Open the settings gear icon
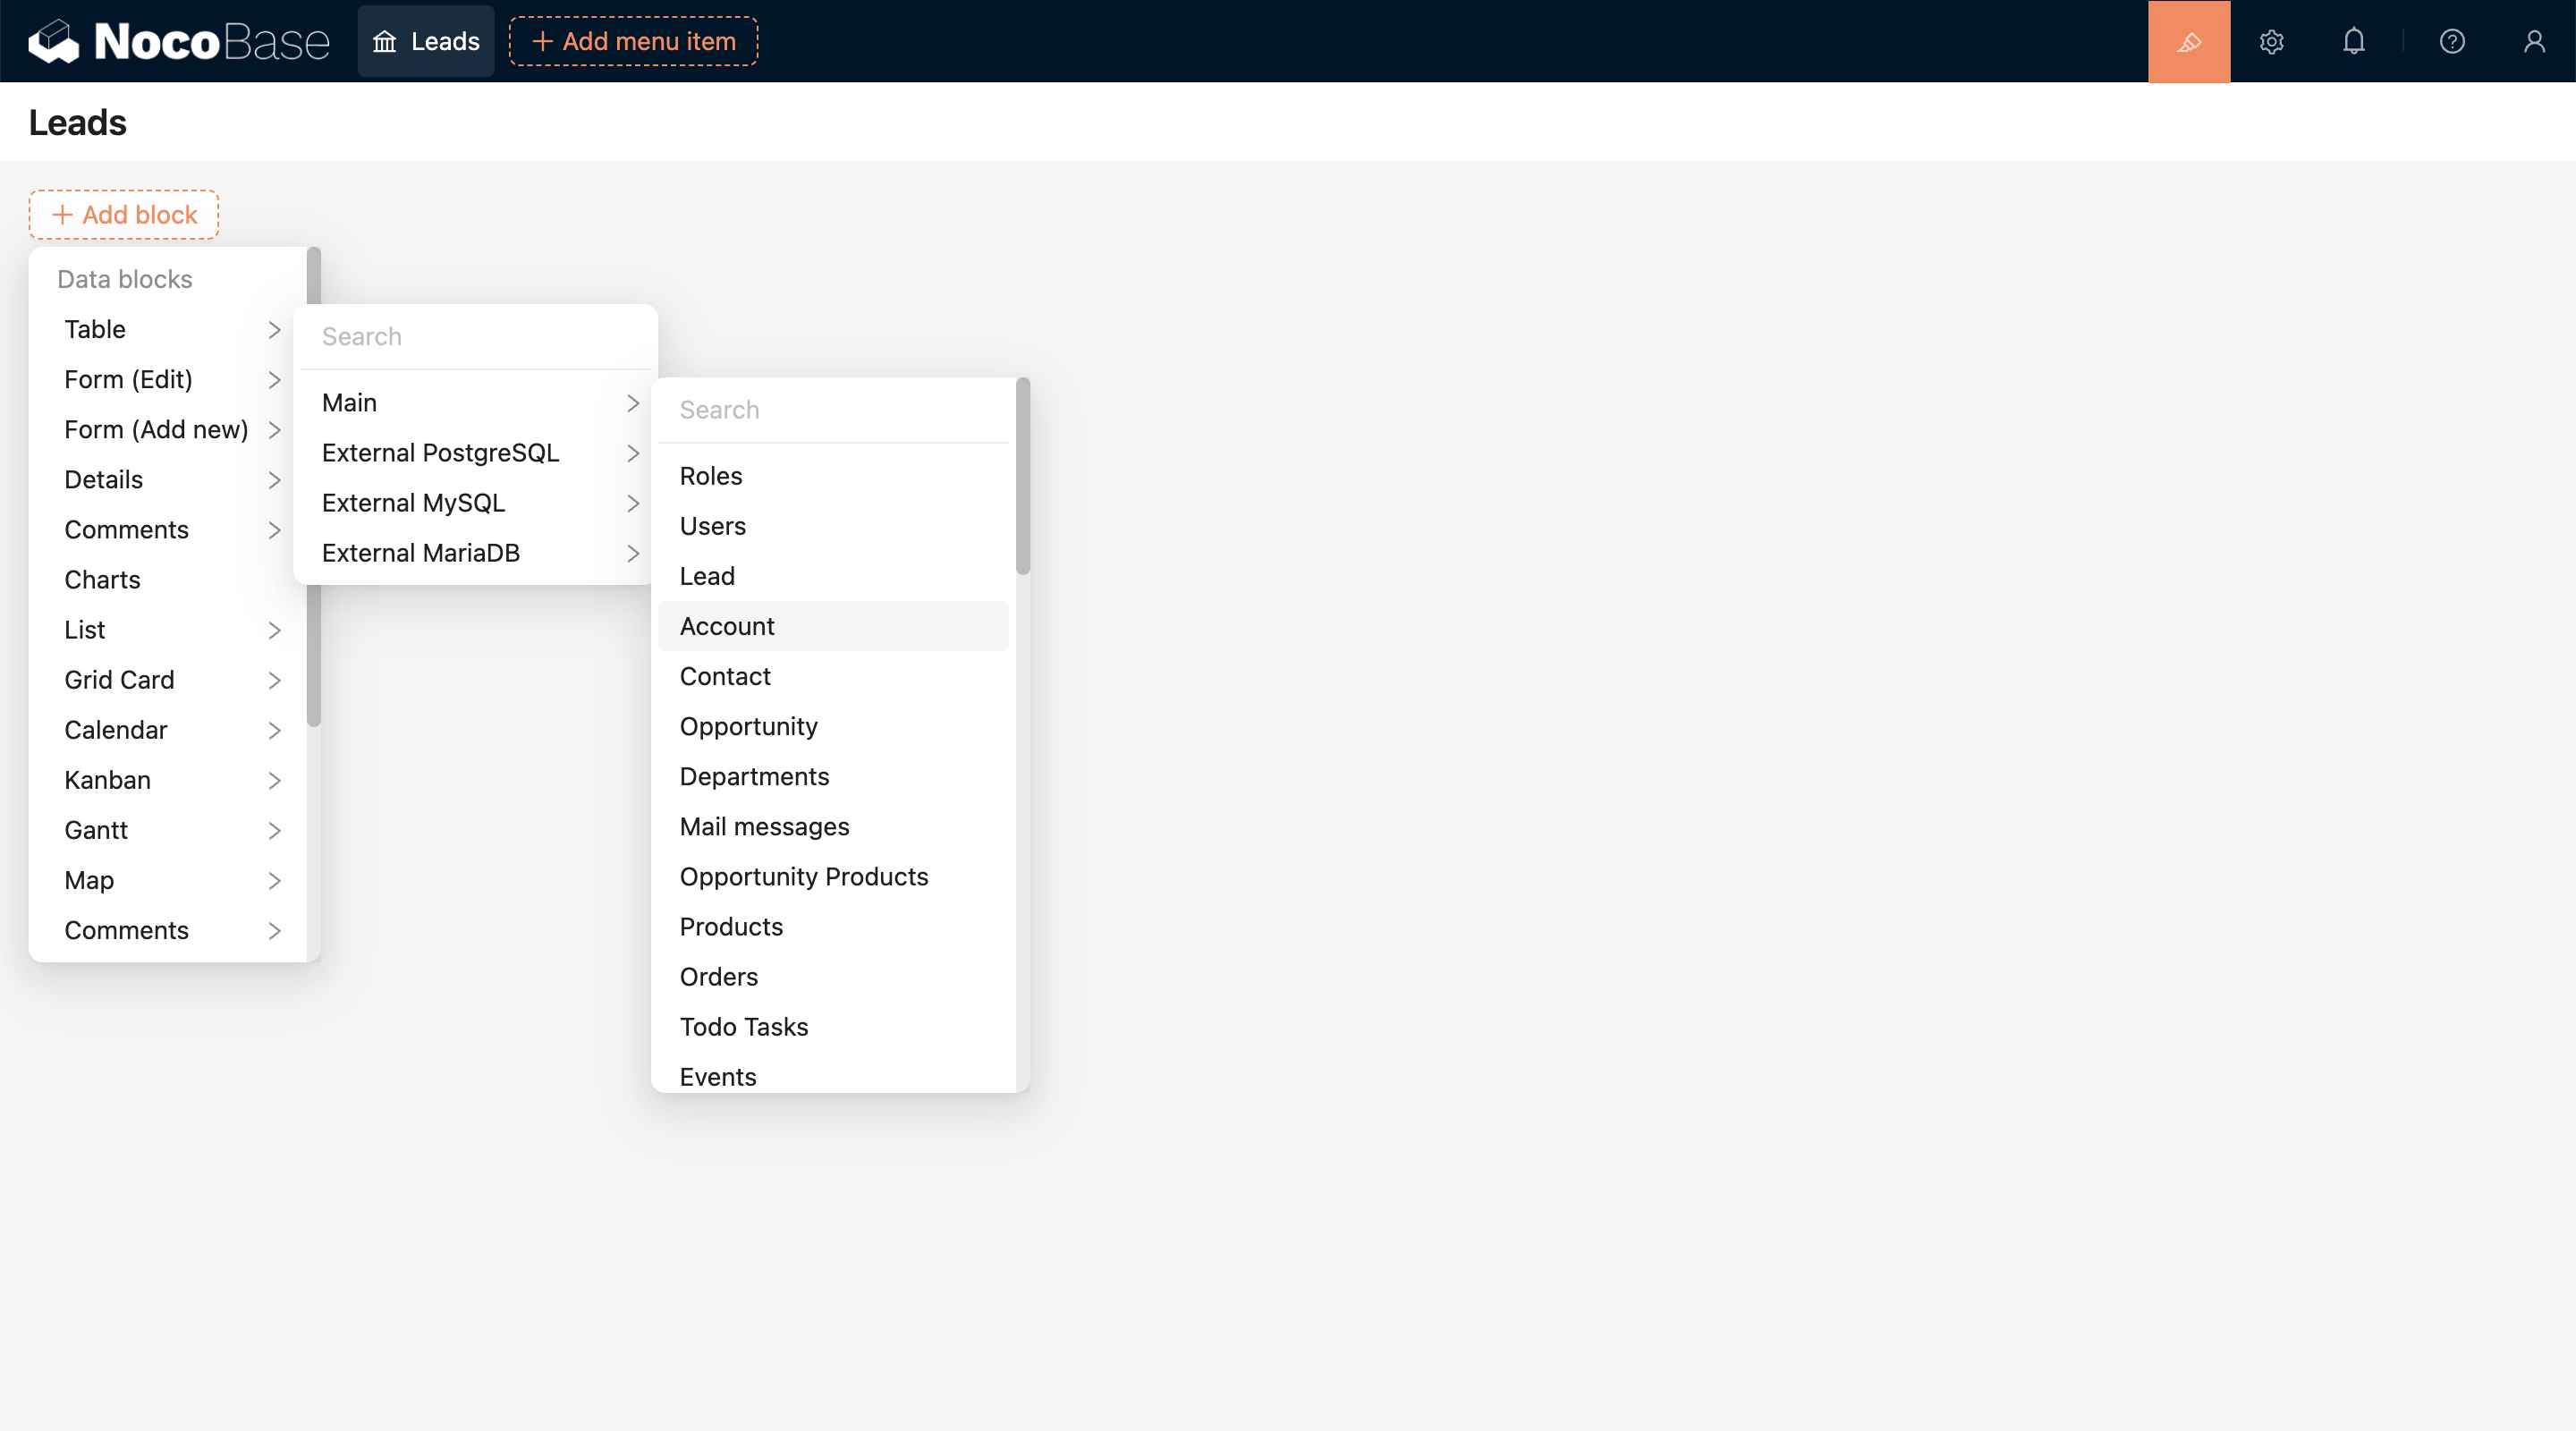This screenshot has width=2576, height=1431. (2271, 41)
